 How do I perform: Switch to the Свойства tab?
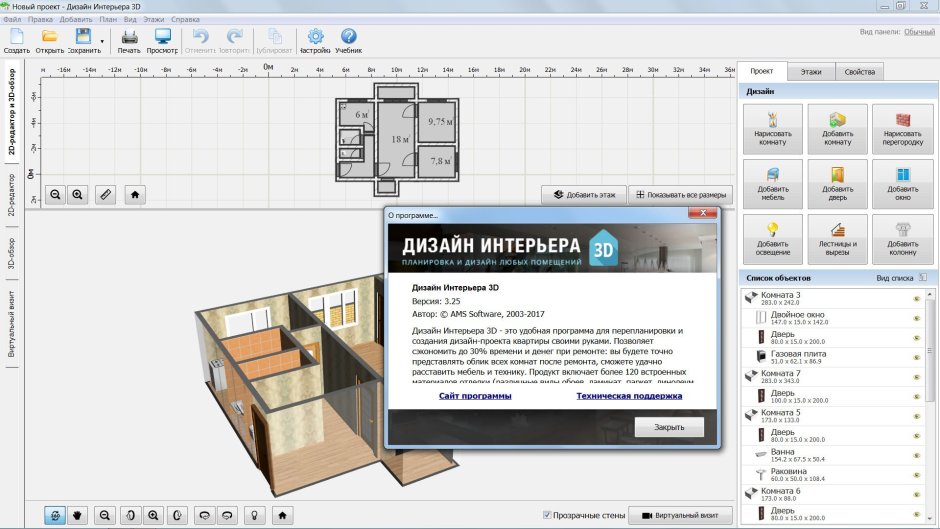click(859, 72)
